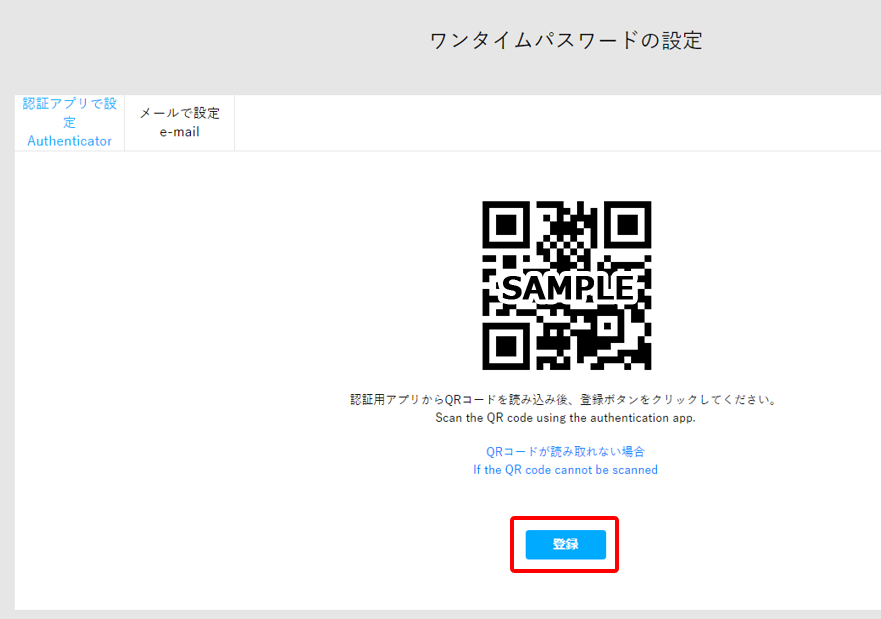This screenshot has height=619, width=881.
Task: Select the 'e-mail' label in the second tab
Action: (180, 132)
